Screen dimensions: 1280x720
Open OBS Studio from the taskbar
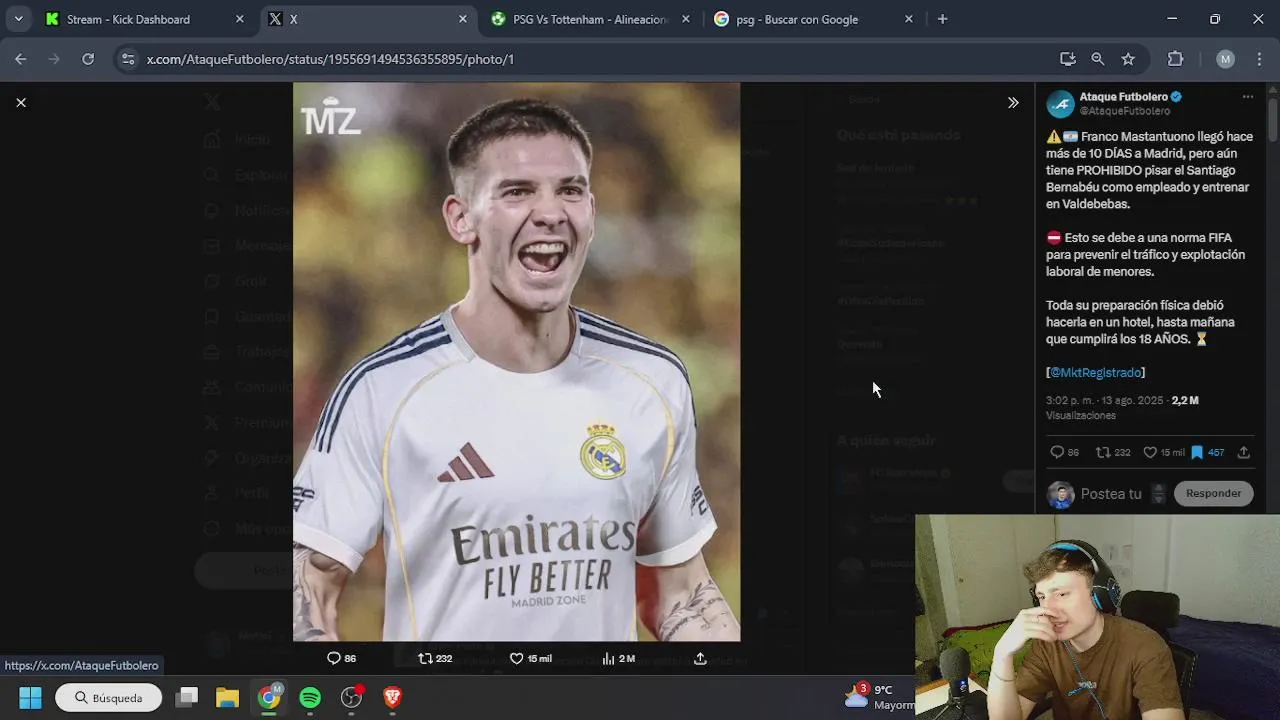pyautogui.click(x=351, y=697)
